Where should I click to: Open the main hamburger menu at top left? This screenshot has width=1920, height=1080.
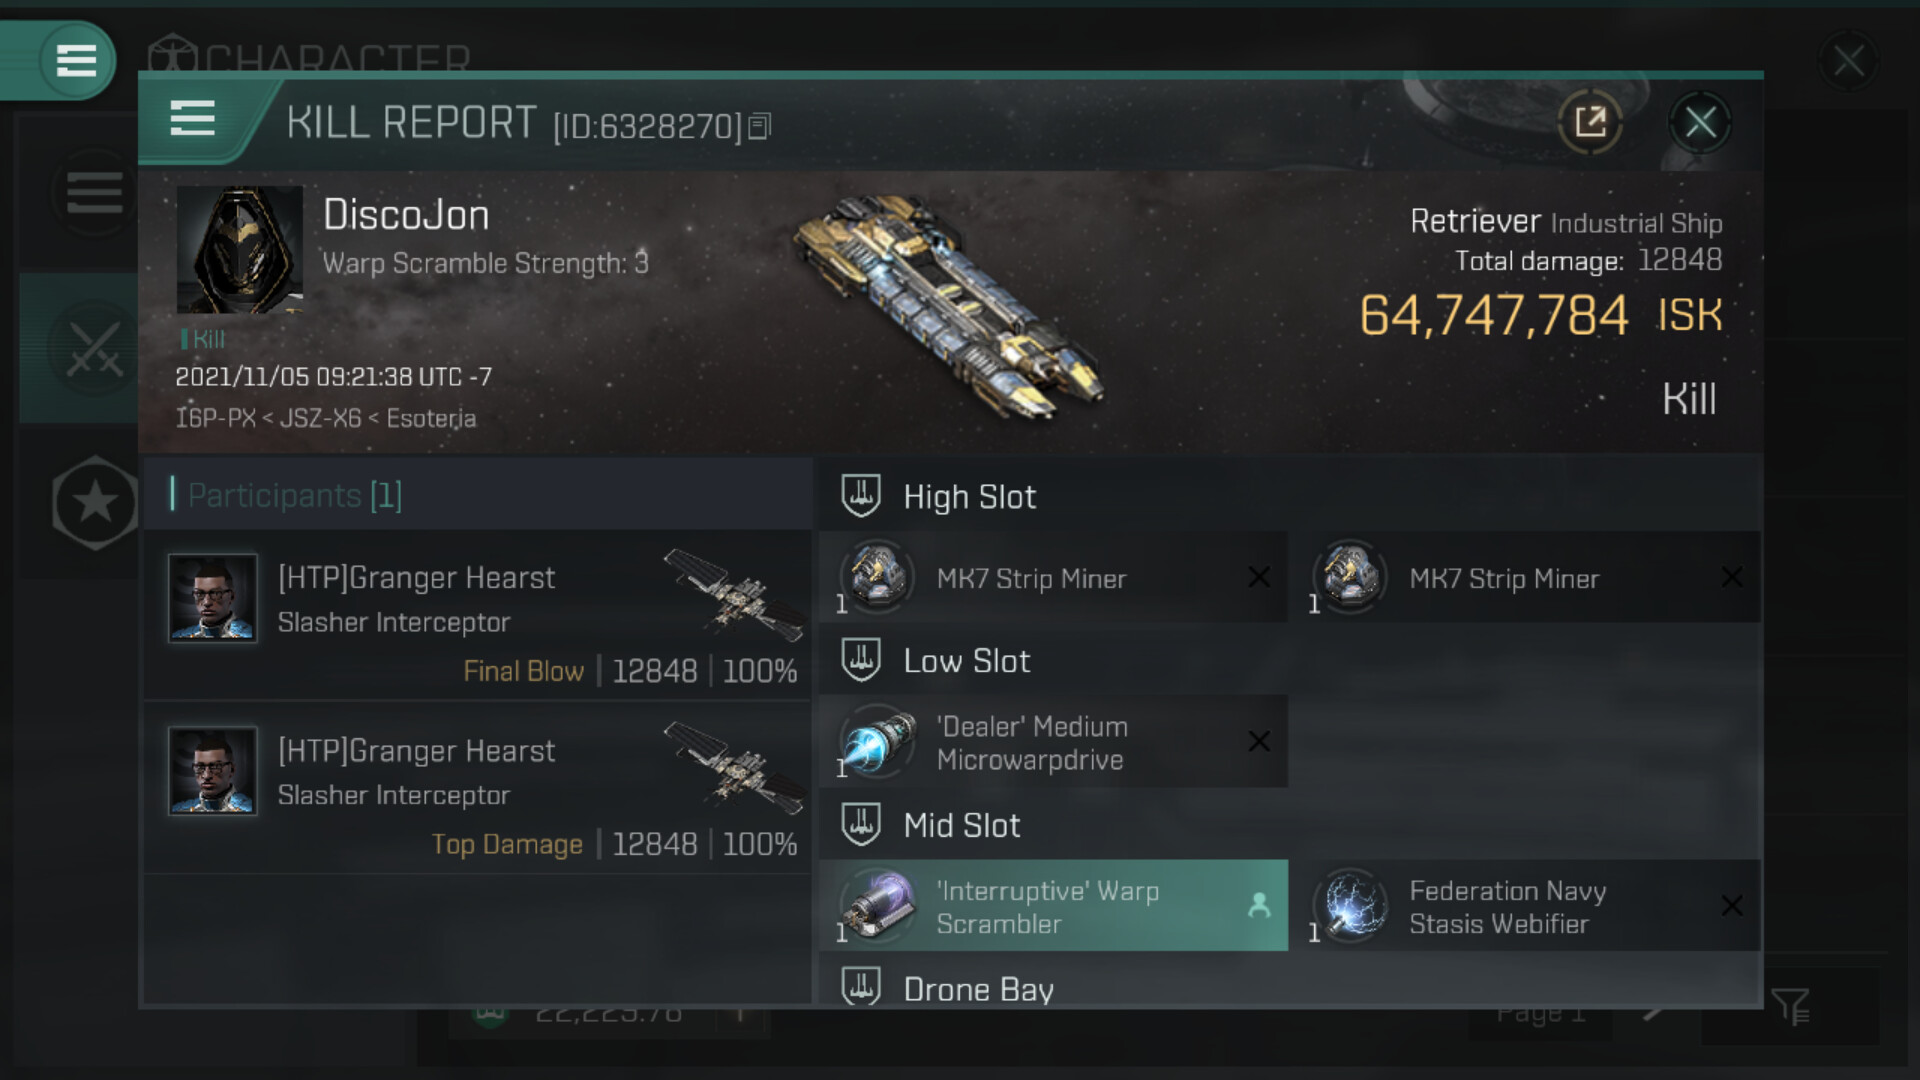pos(76,60)
